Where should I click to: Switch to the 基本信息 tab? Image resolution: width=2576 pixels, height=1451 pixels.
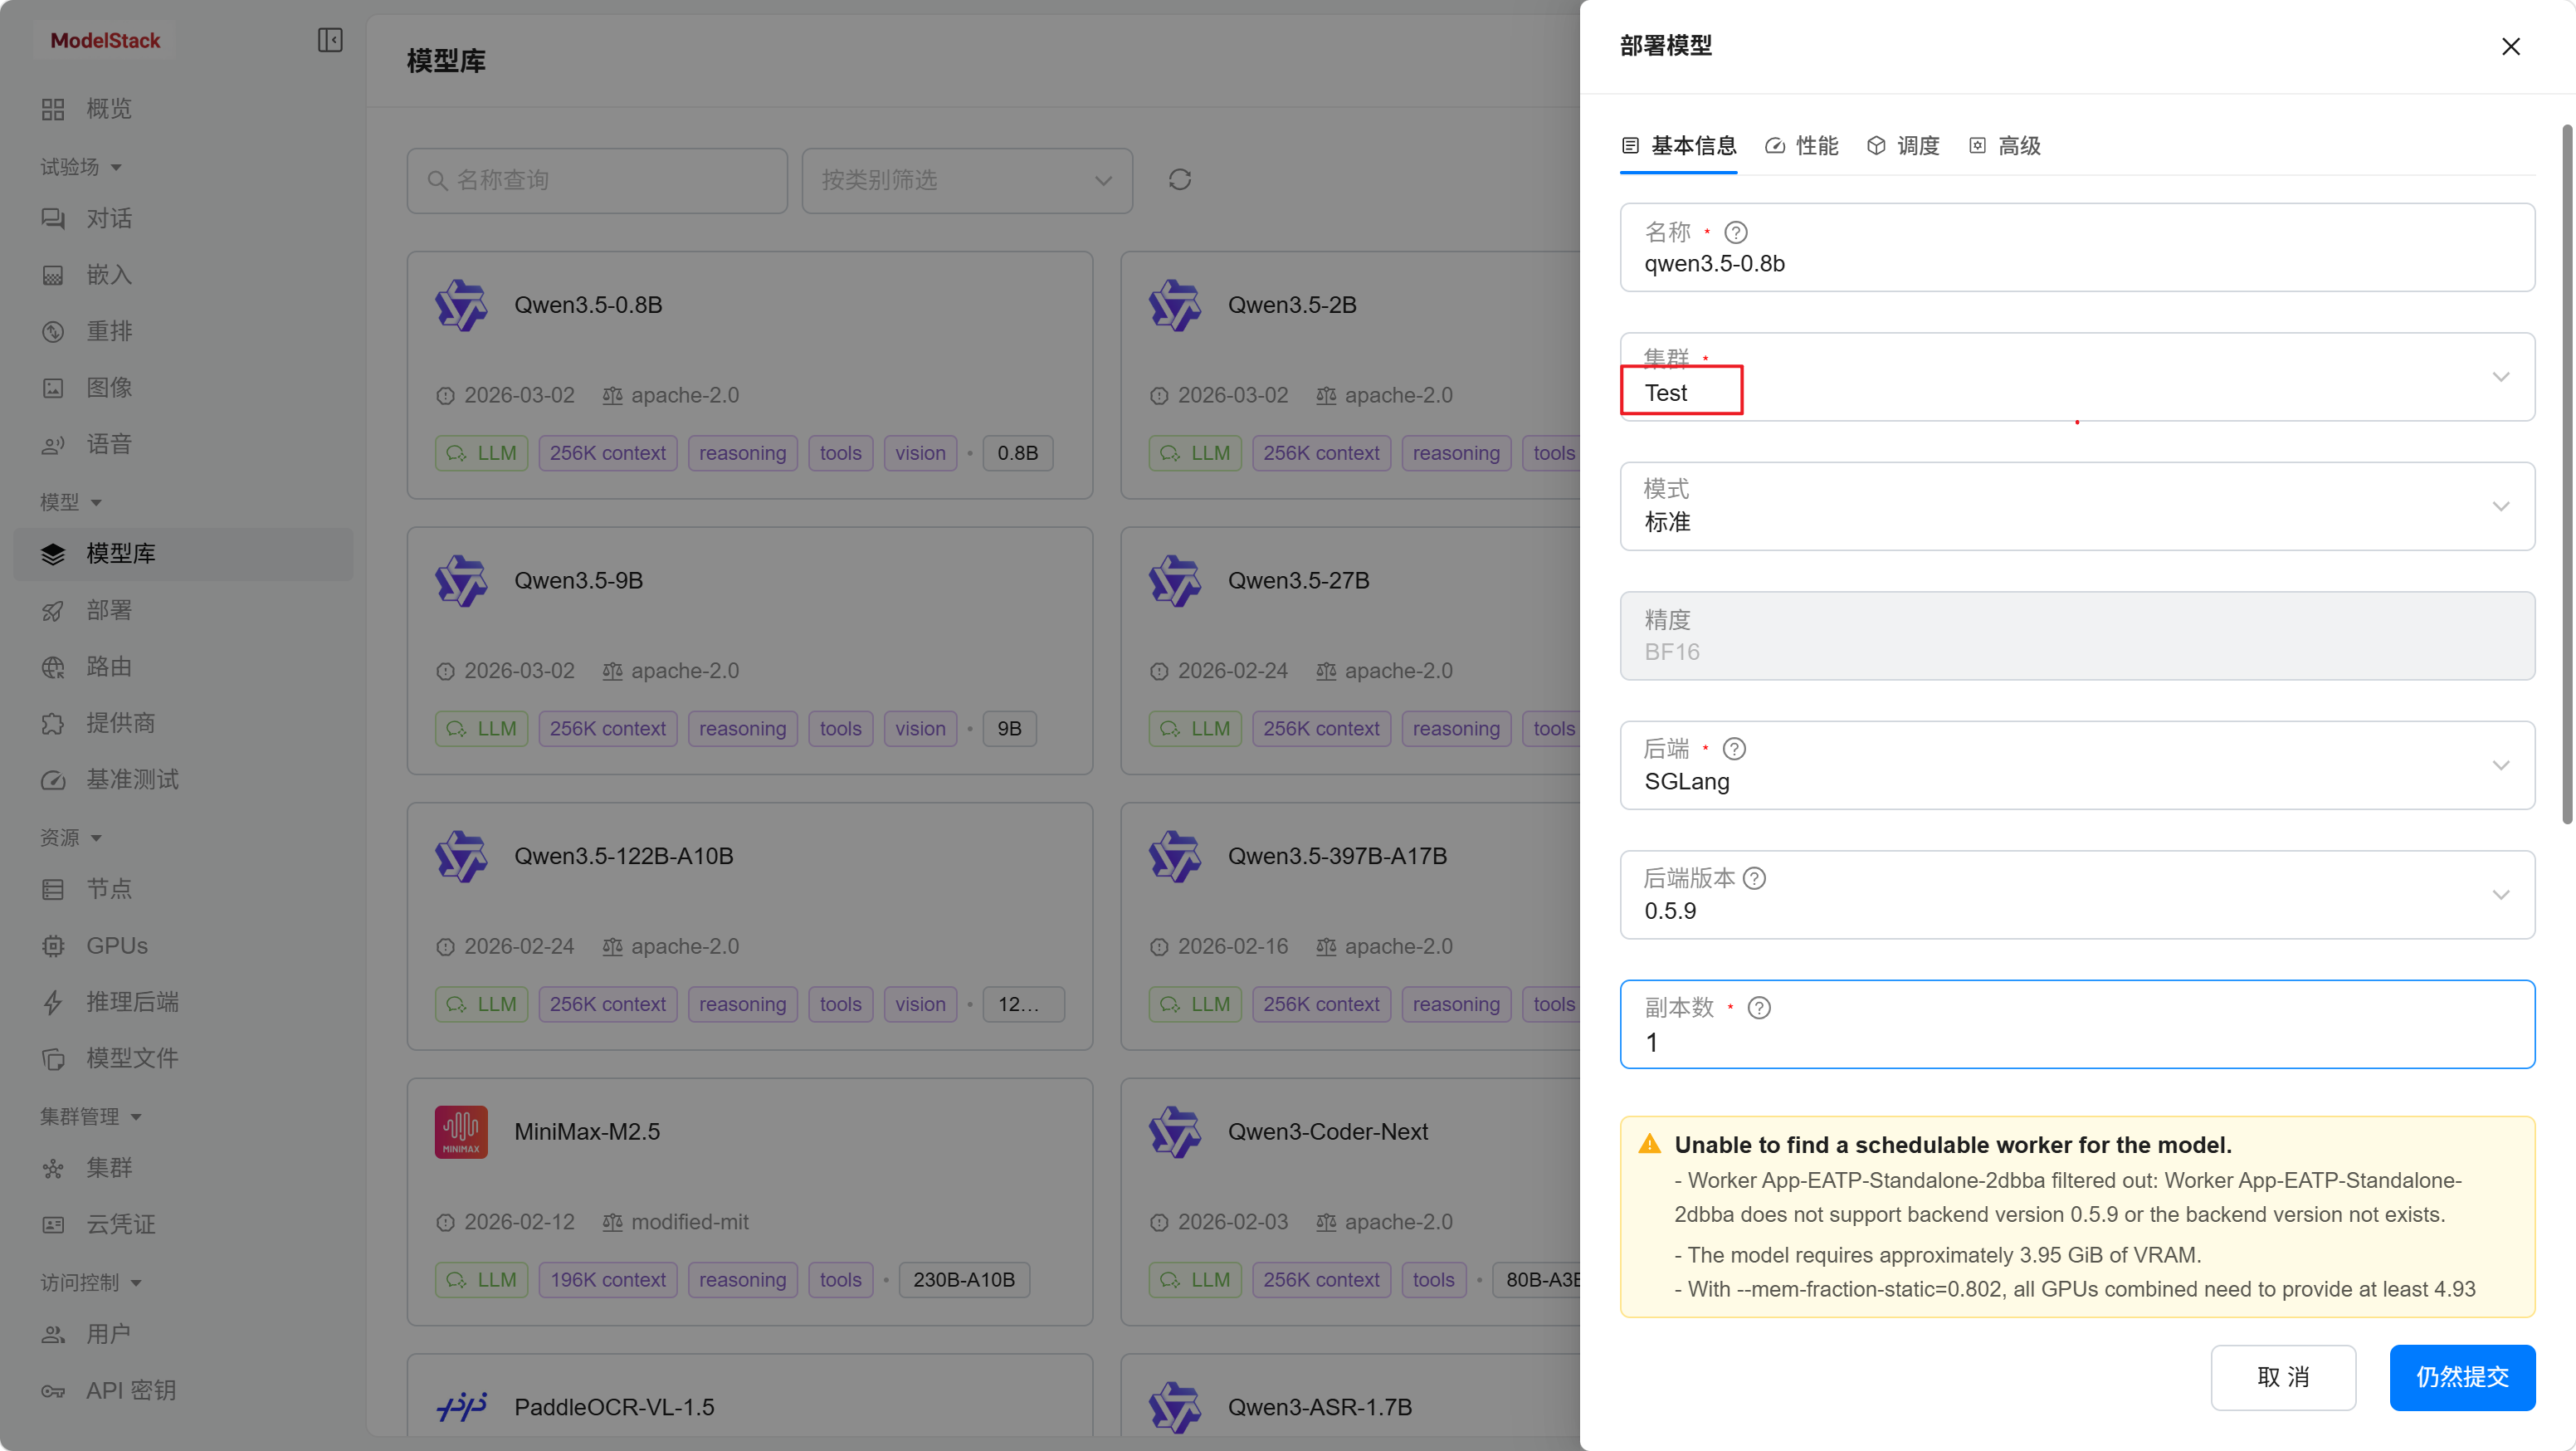point(1679,146)
